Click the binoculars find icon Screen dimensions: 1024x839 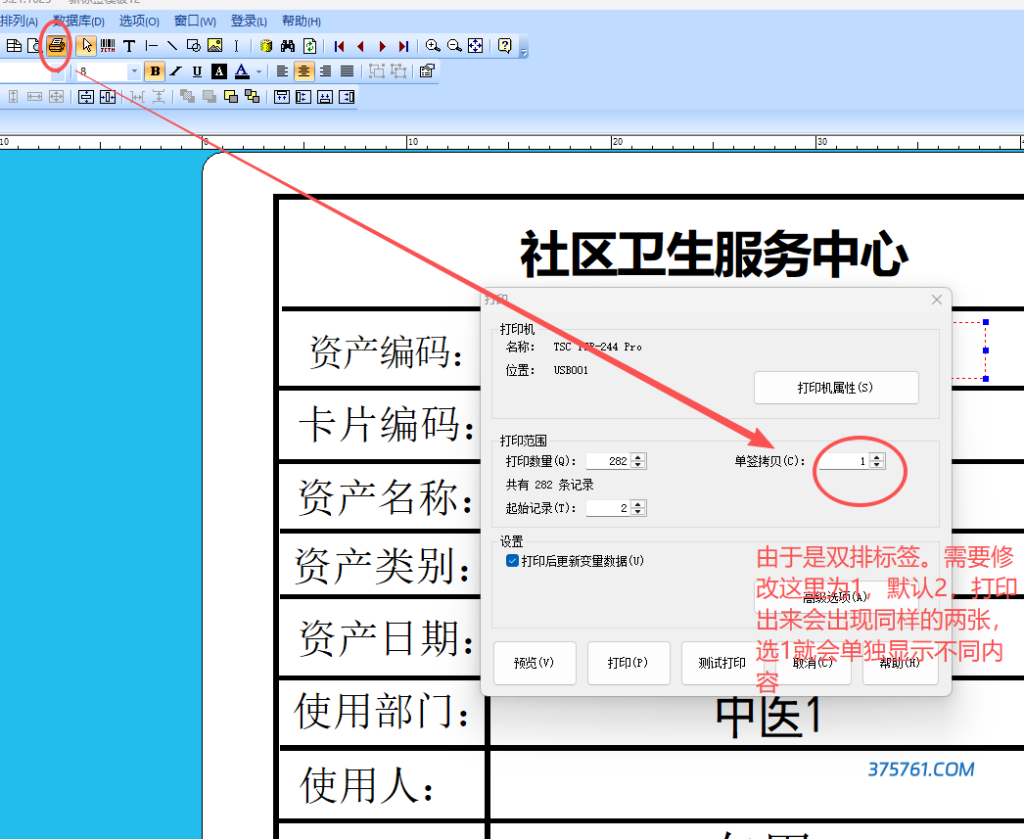(x=288, y=45)
